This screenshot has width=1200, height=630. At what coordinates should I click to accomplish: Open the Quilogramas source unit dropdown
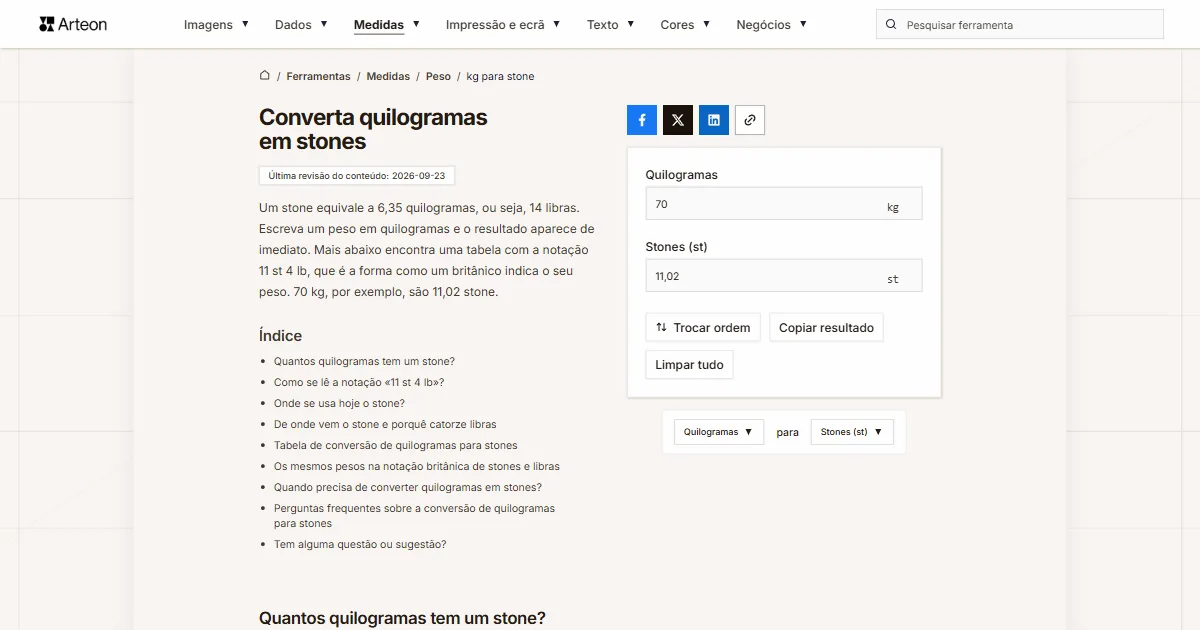point(718,432)
